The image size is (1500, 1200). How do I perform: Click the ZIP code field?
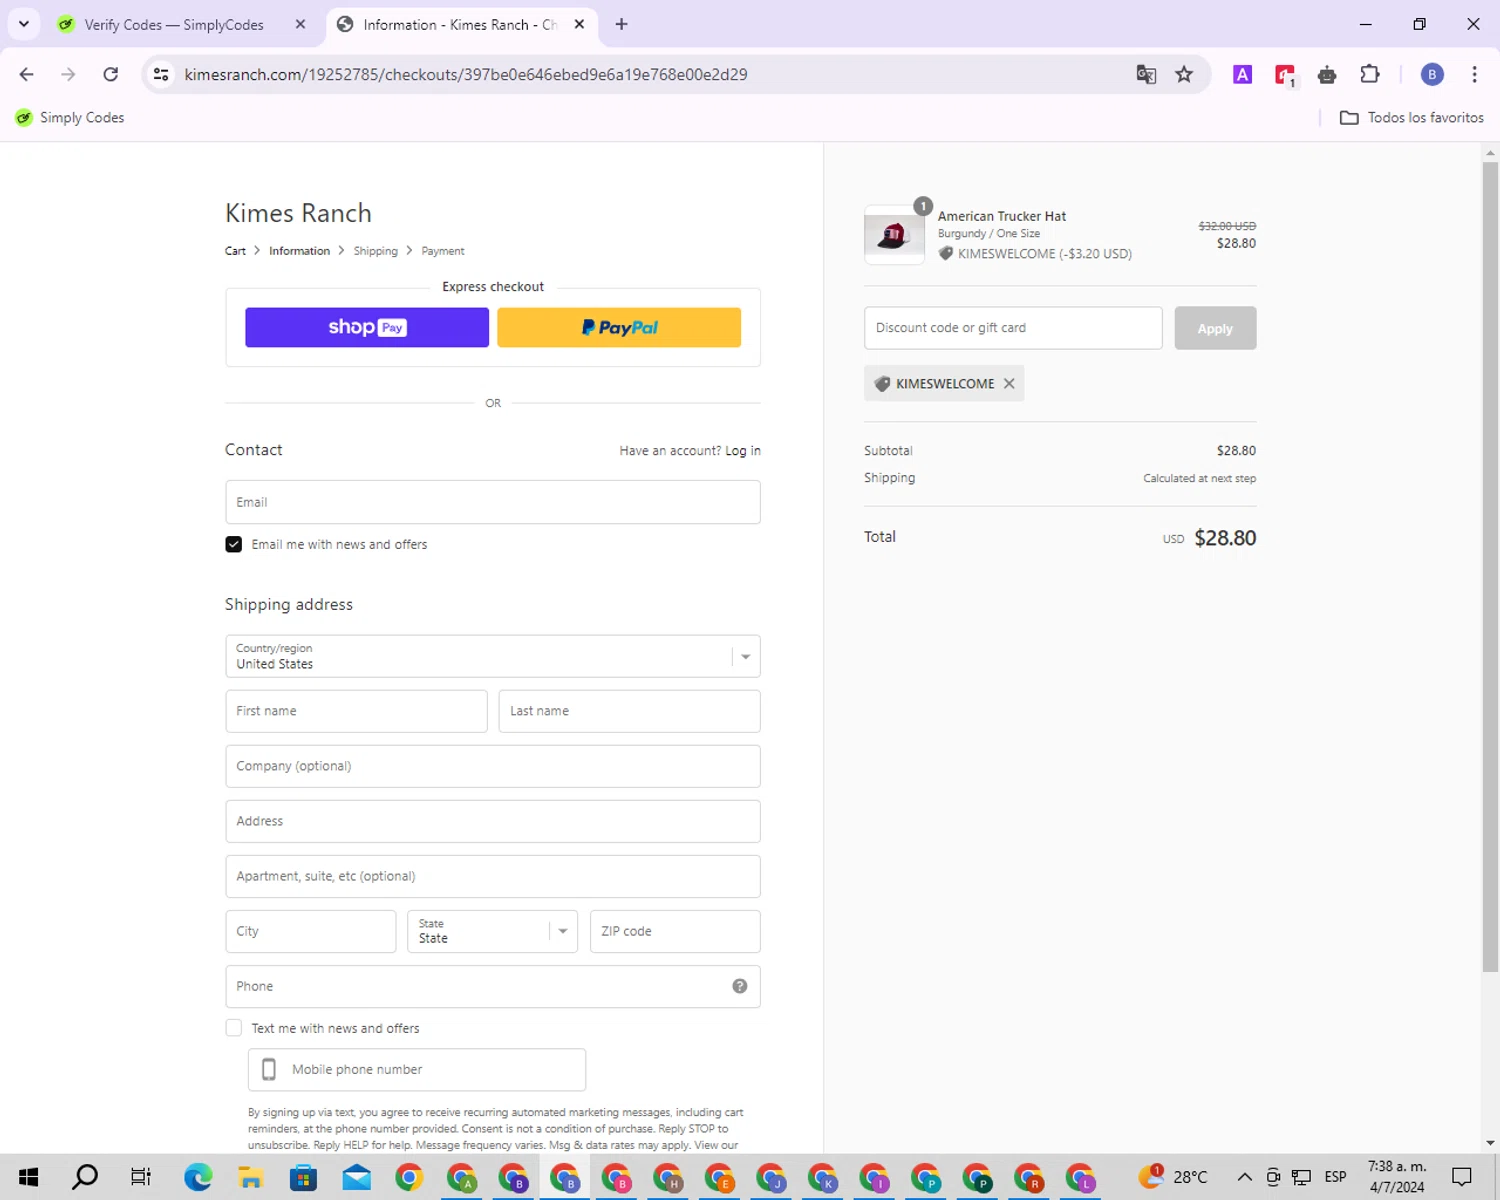click(x=675, y=931)
